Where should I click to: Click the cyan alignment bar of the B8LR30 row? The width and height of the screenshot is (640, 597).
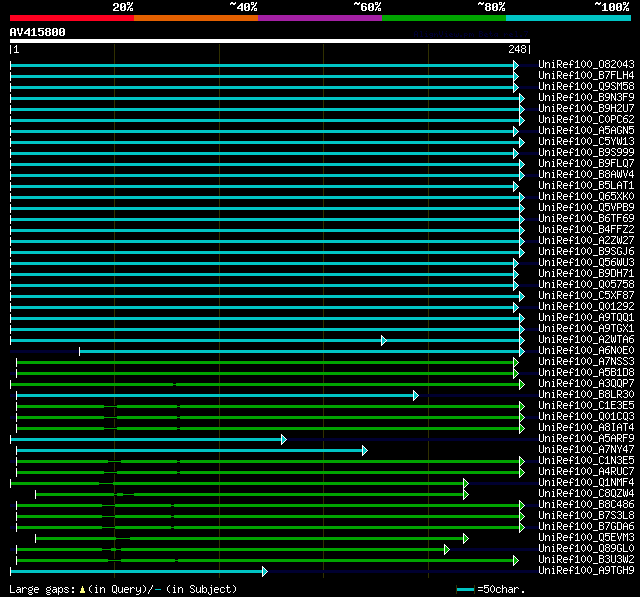coord(217,395)
